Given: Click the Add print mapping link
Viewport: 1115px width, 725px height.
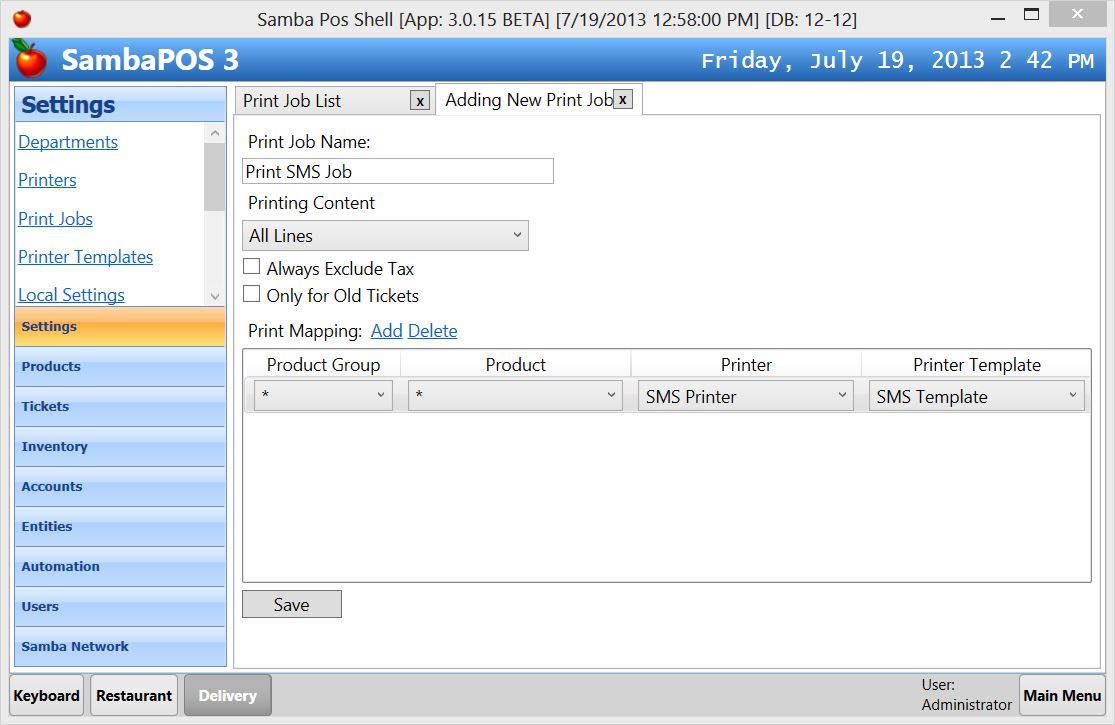Looking at the screenshot, I should click(386, 330).
